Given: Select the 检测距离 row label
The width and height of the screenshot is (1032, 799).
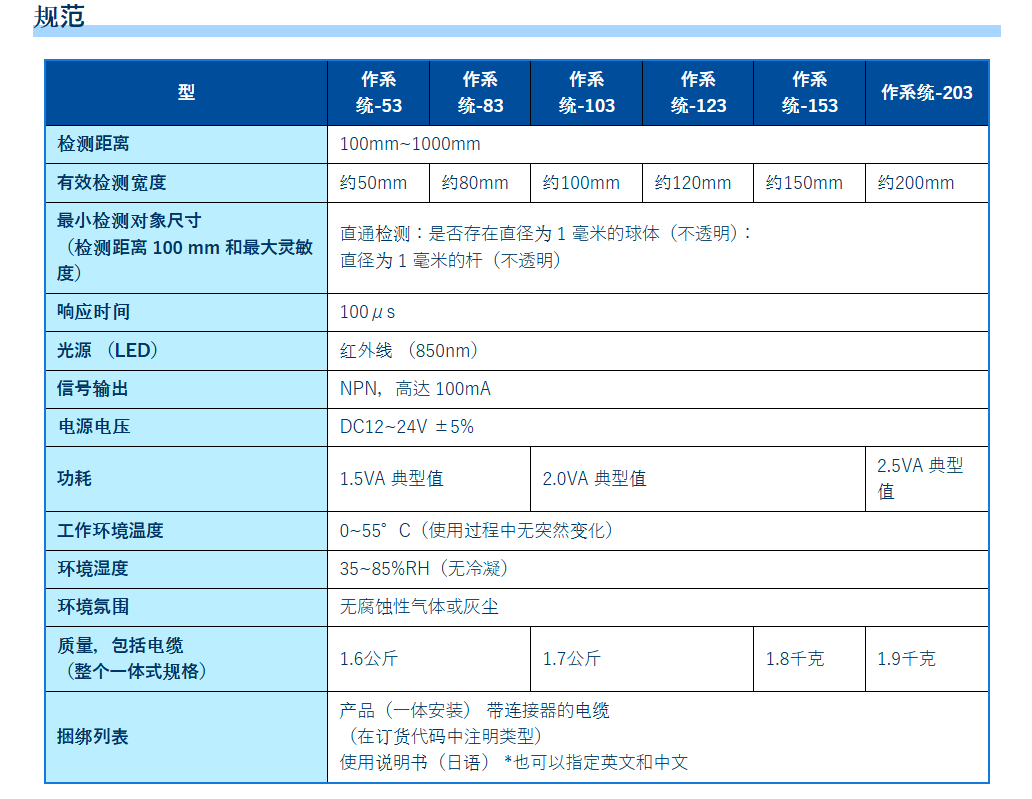Looking at the screenshot, I should click(94, 144).
